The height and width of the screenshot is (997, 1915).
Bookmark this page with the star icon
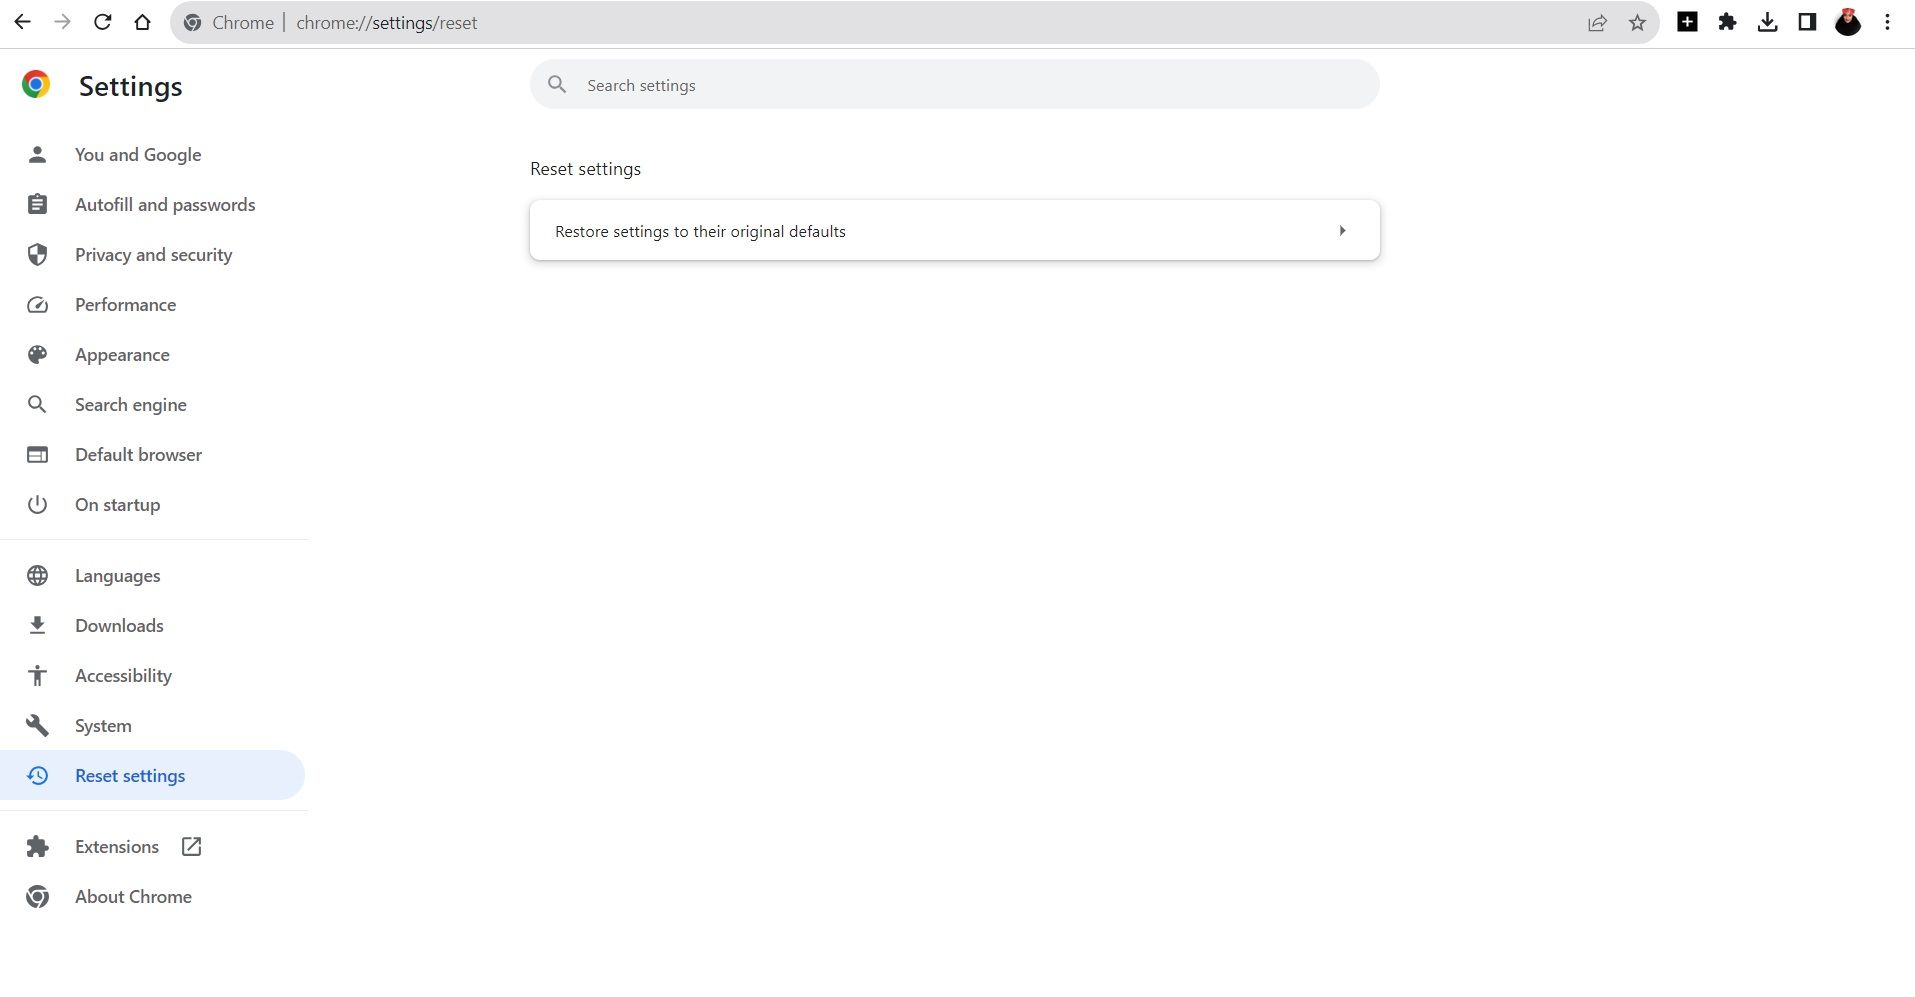(x=1637, y=23)
